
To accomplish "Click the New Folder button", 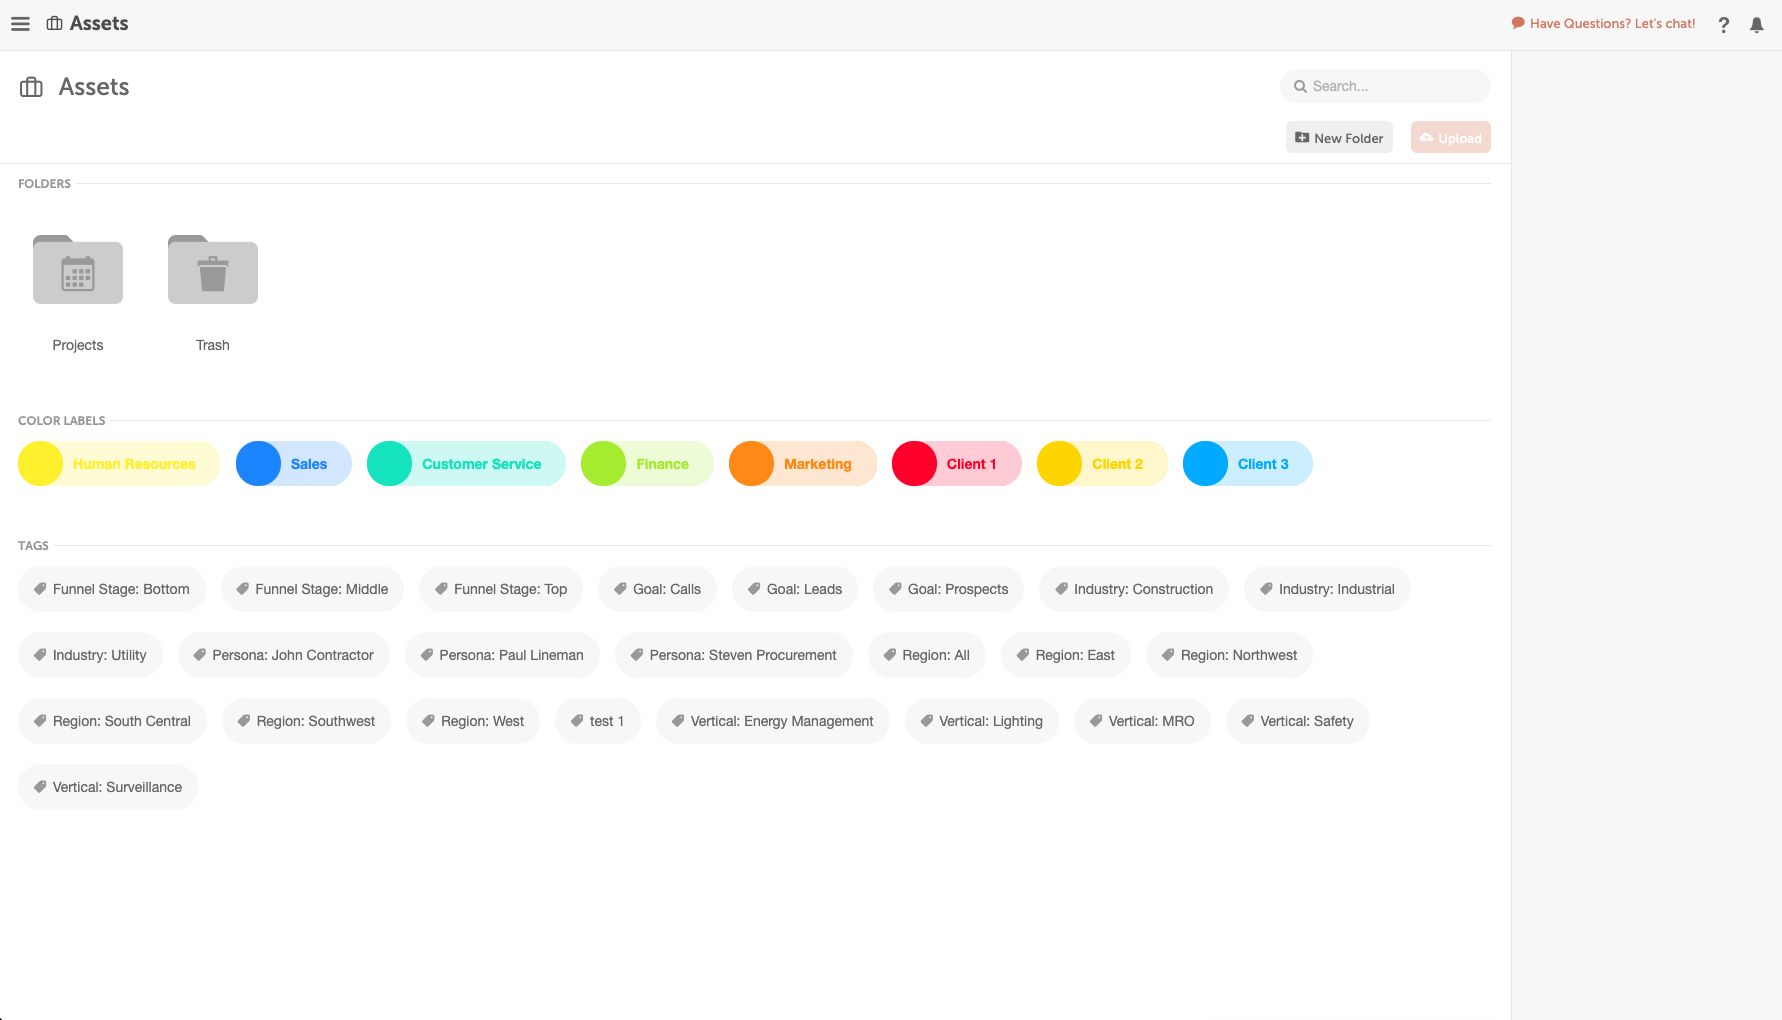I will [1338, 137].
